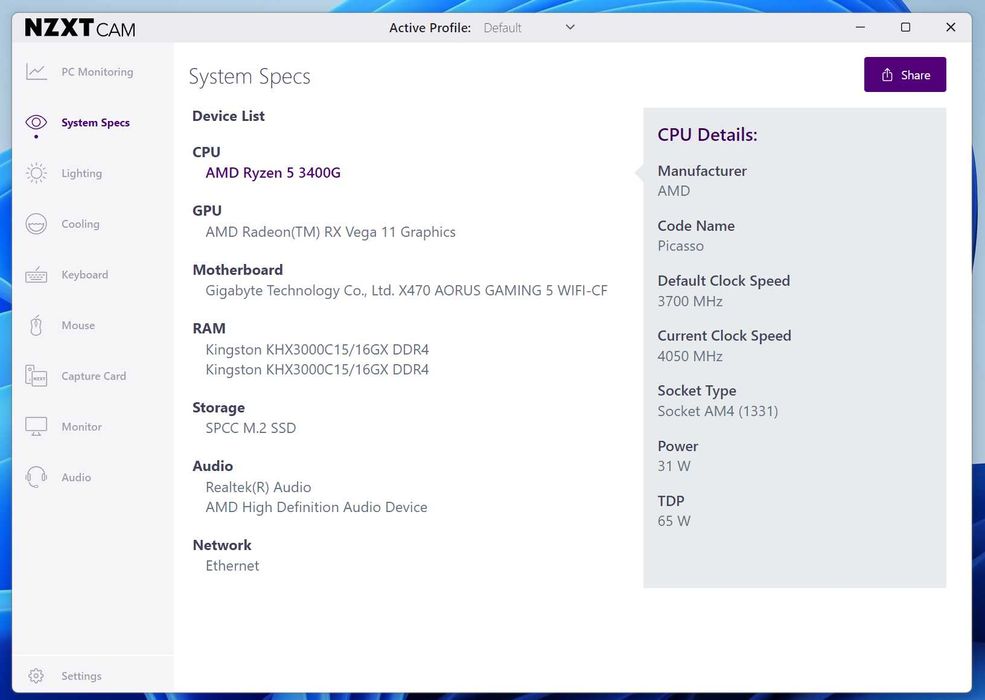Open the Cooling liquid icon
The height and width of the screenshot is (700, 985).
(36, 224)
